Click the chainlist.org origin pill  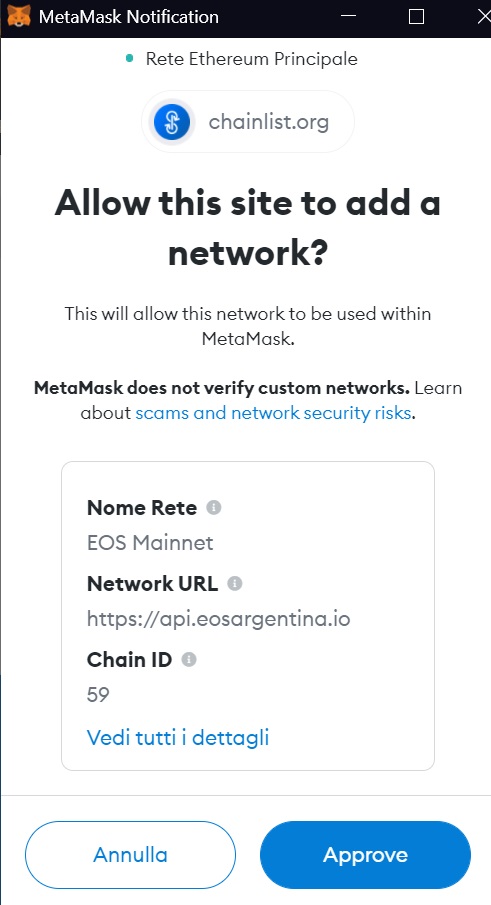[248, 122]
